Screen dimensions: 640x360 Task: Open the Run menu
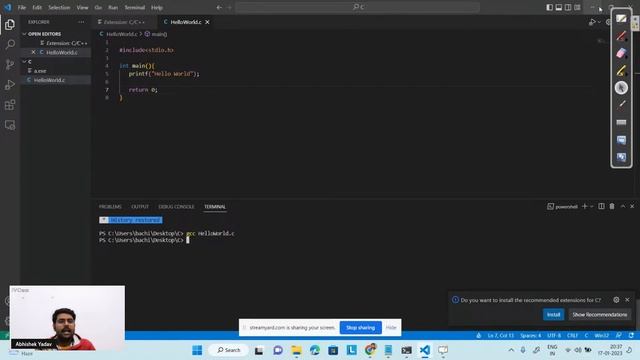click(113, 7)
